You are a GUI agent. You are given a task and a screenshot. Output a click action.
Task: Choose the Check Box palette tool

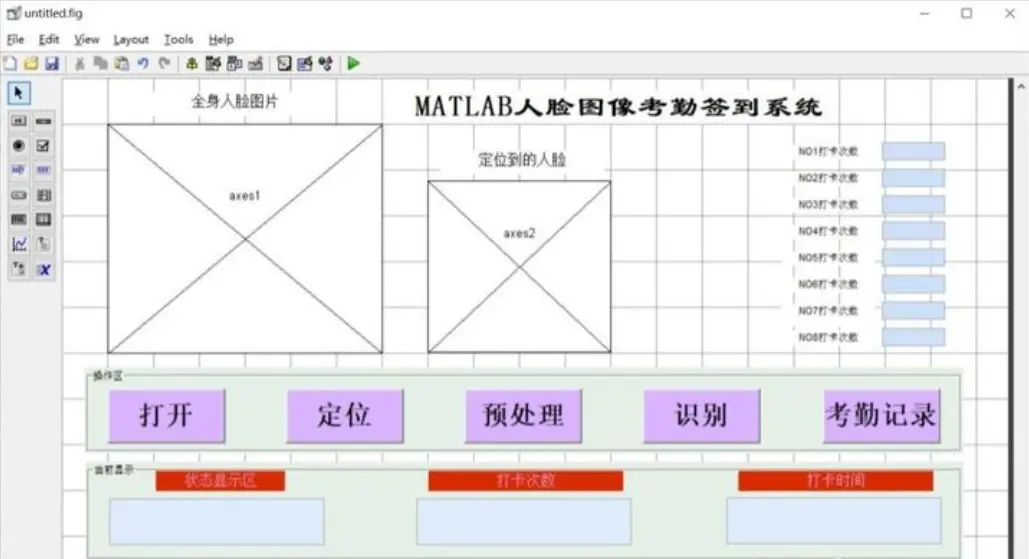(43, 146)
